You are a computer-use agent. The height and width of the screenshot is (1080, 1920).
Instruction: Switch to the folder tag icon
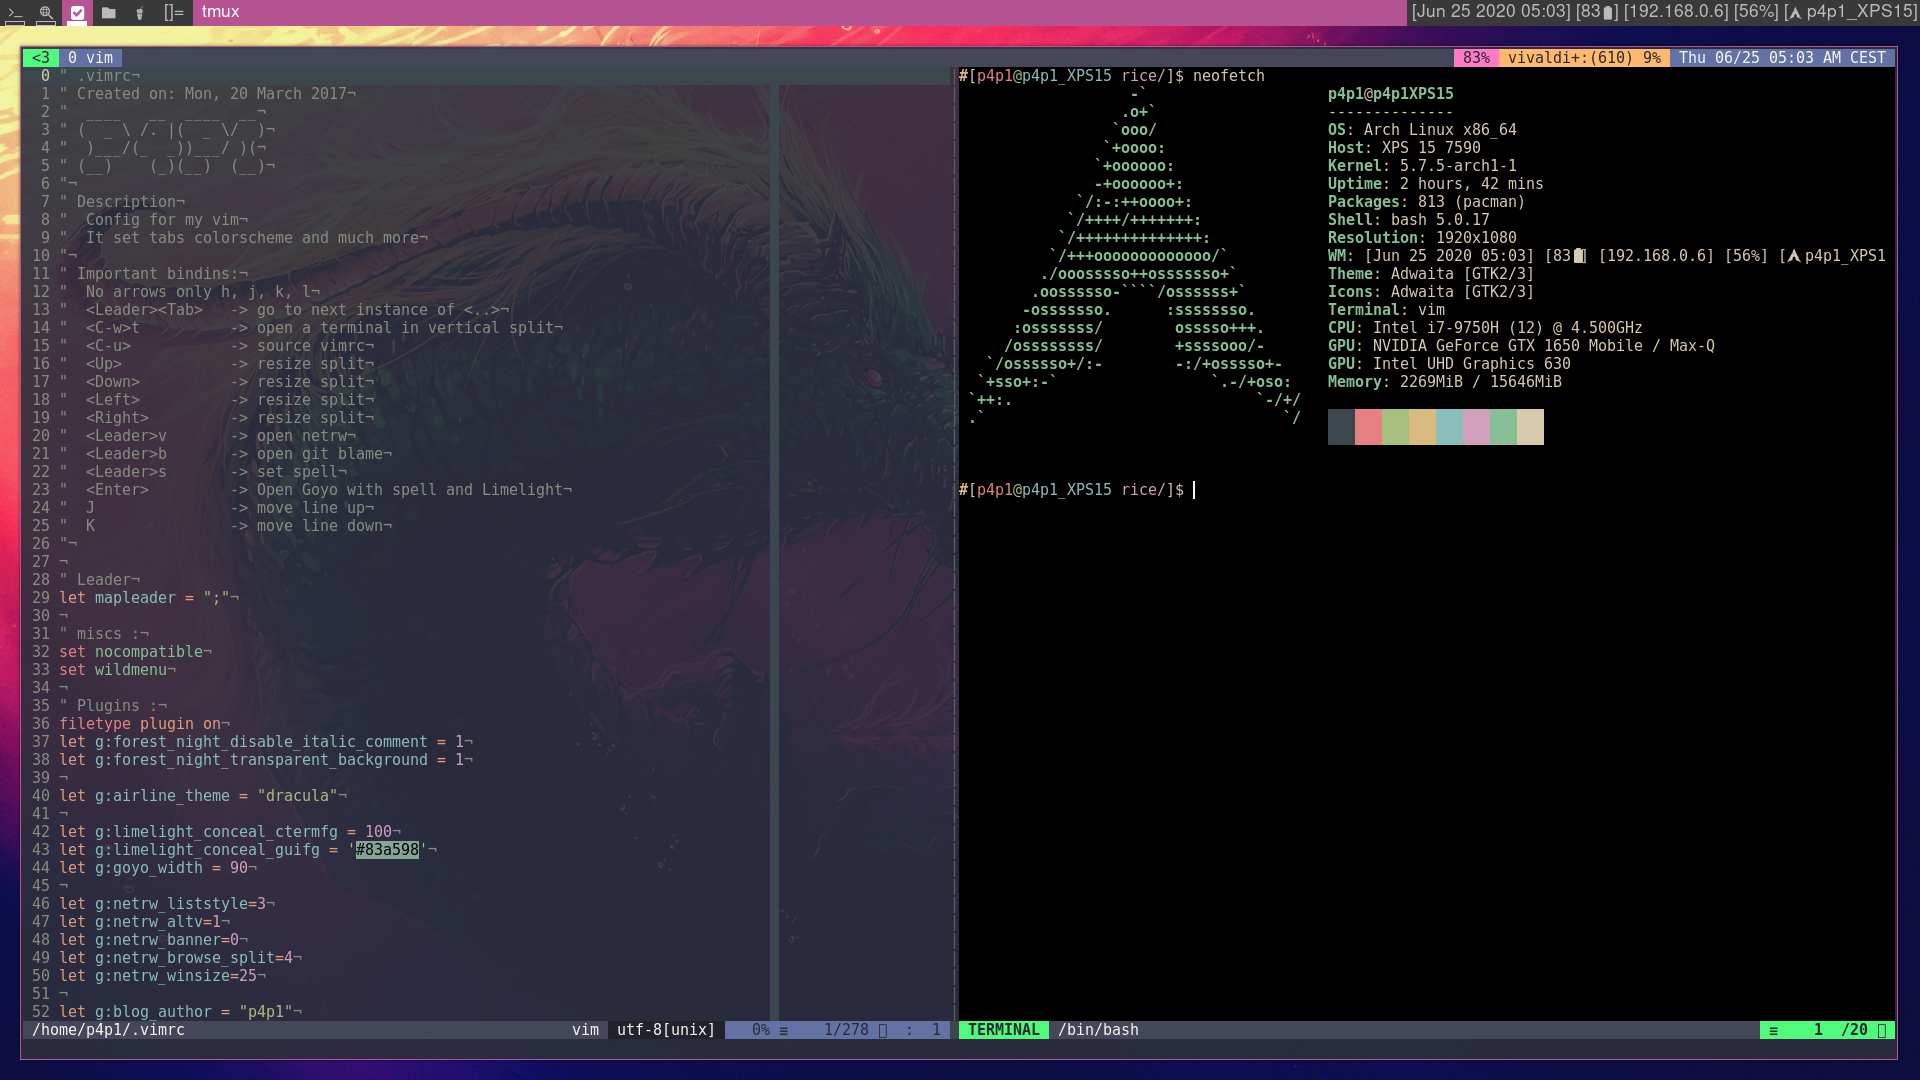tap(109, 13)
